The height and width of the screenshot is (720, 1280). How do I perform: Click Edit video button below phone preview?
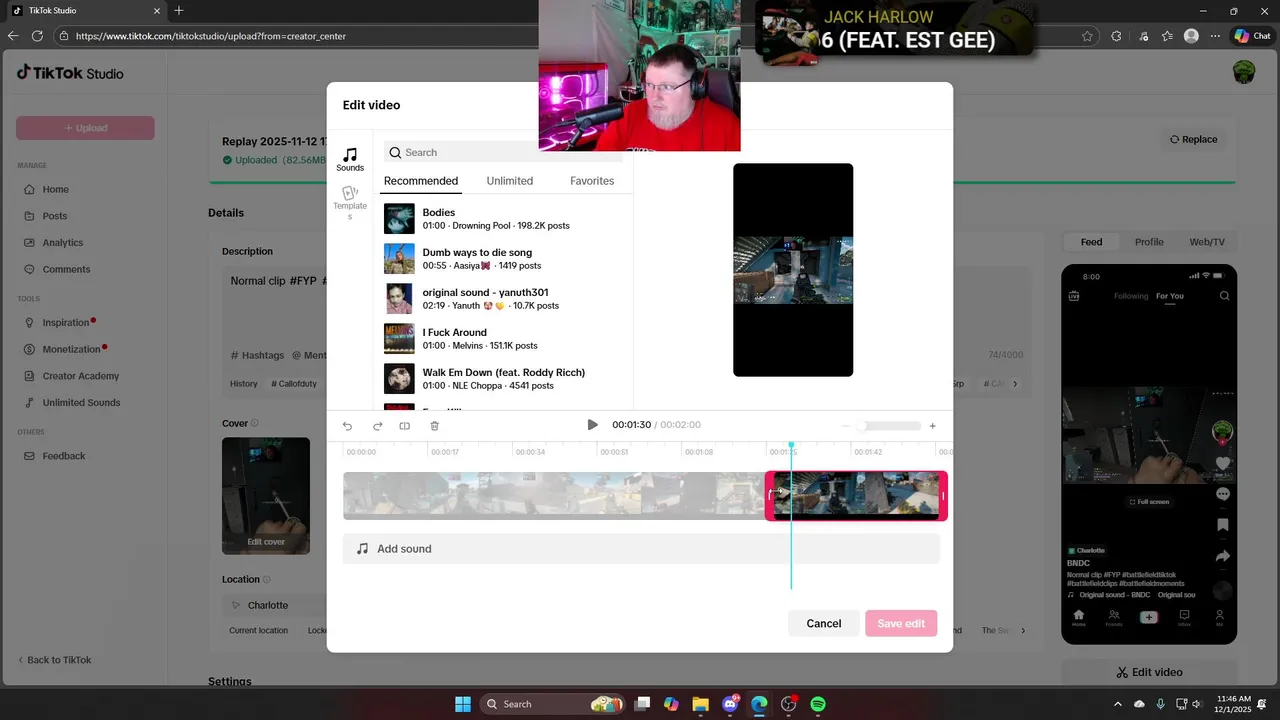(1150, 672)
